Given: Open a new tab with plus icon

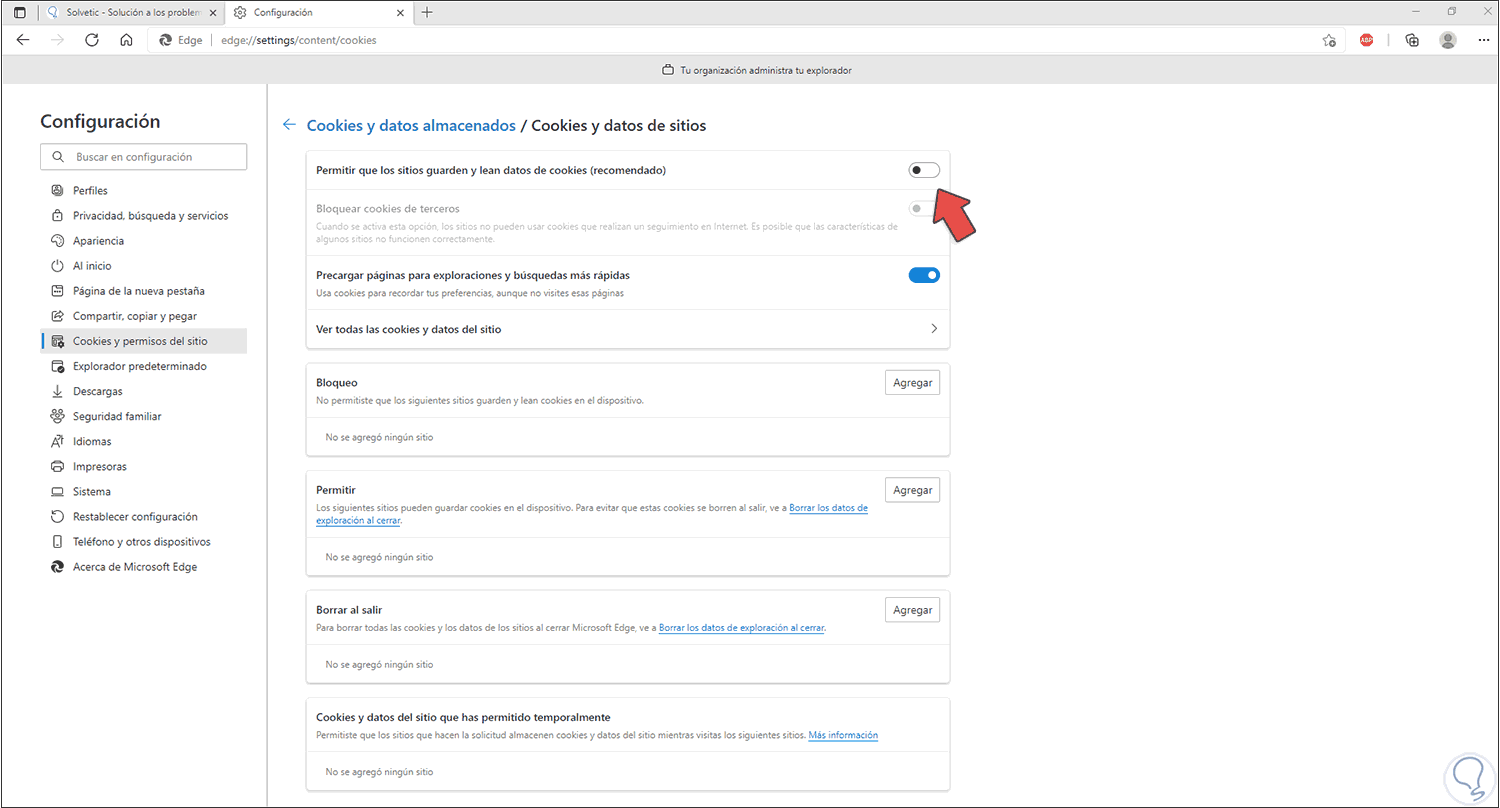Looking at the screenshot, I should (427, 12).
